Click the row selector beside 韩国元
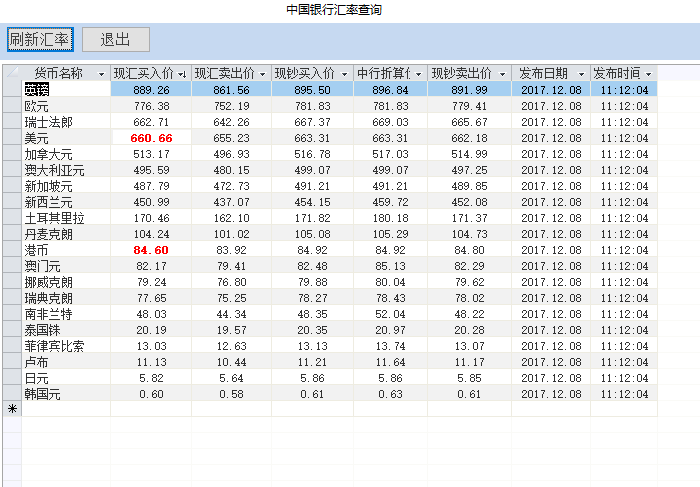 pyautogui.click(x=12, y=394)
